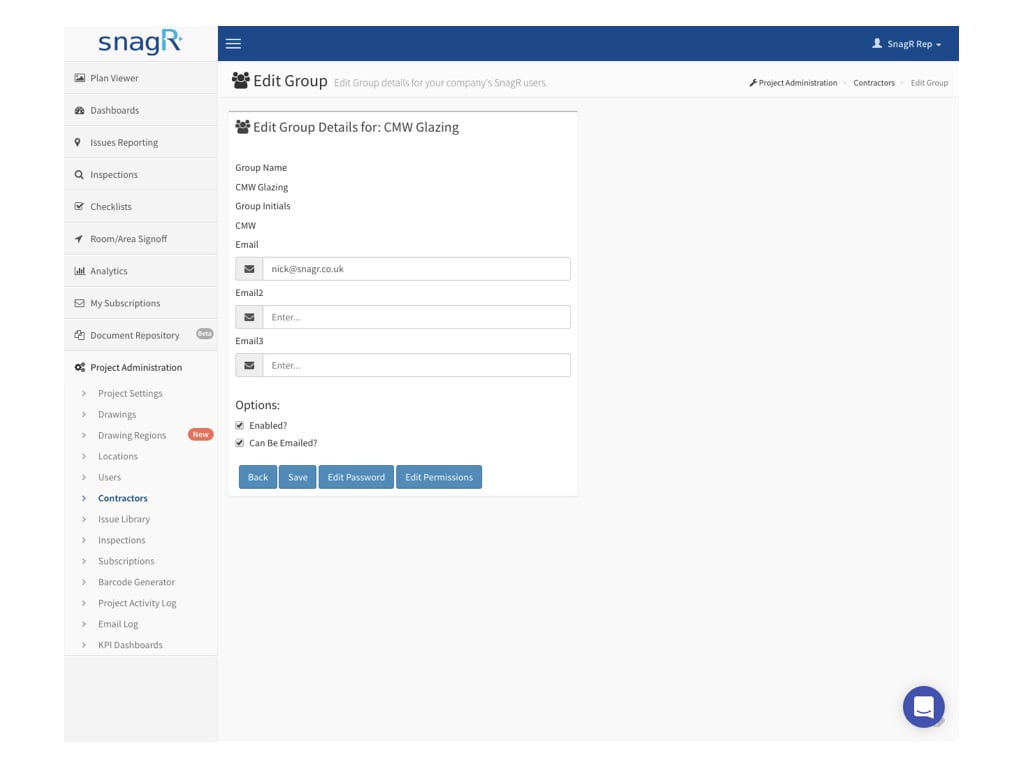Click the Issues Reporting map pin icon

[78, 142]
